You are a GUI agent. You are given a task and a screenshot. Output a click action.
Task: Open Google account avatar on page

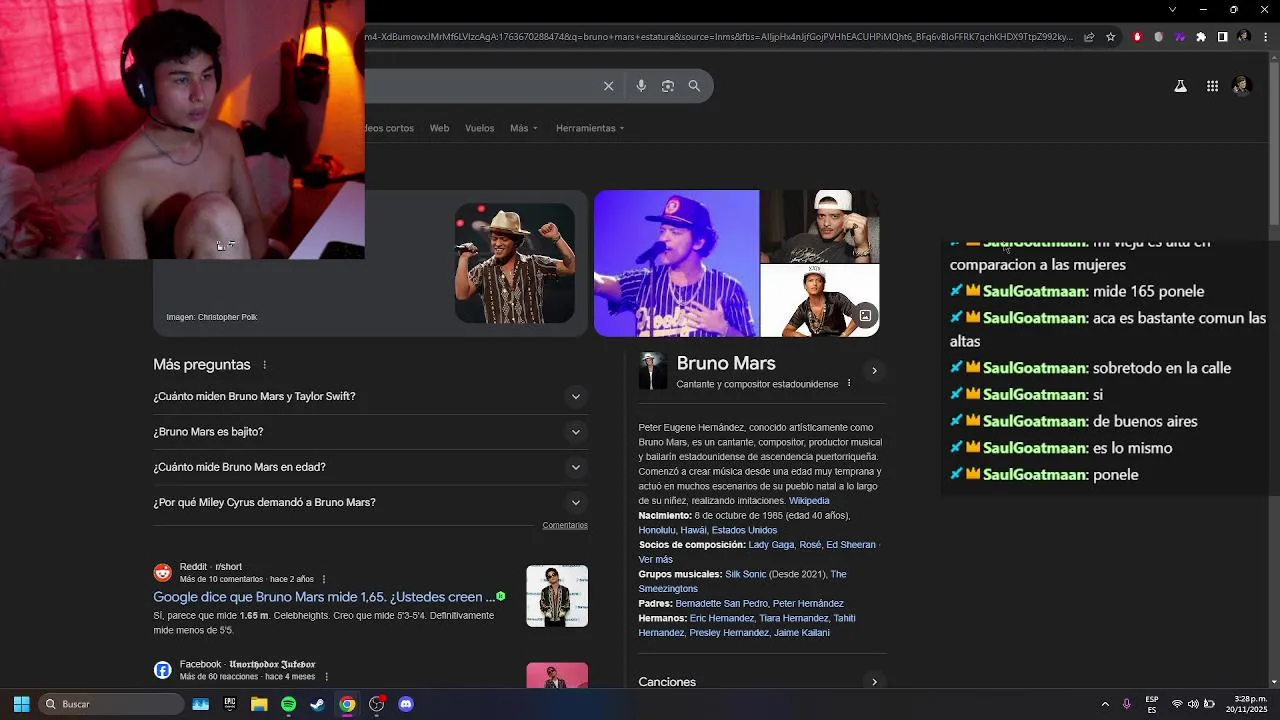[1241, 86]
